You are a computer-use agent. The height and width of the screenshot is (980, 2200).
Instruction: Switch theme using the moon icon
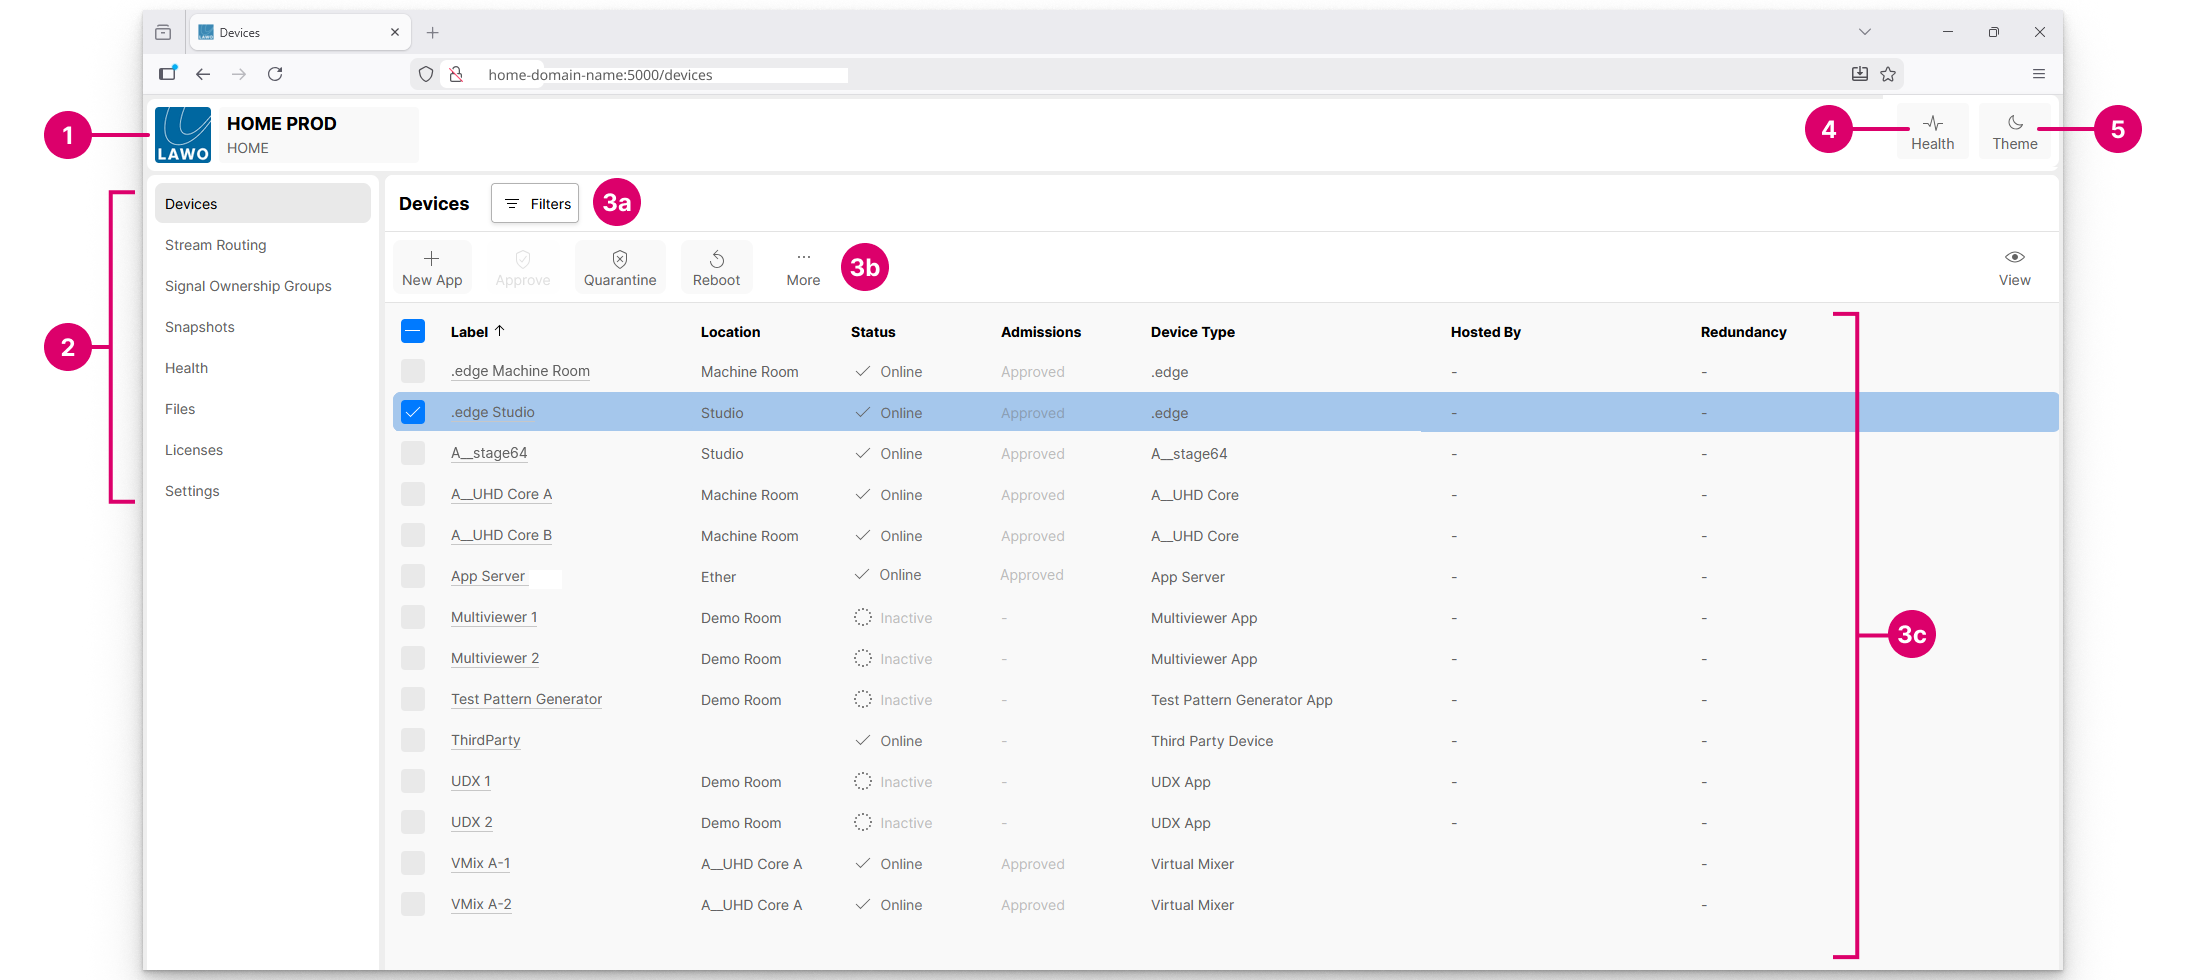tap(2014, 124)
